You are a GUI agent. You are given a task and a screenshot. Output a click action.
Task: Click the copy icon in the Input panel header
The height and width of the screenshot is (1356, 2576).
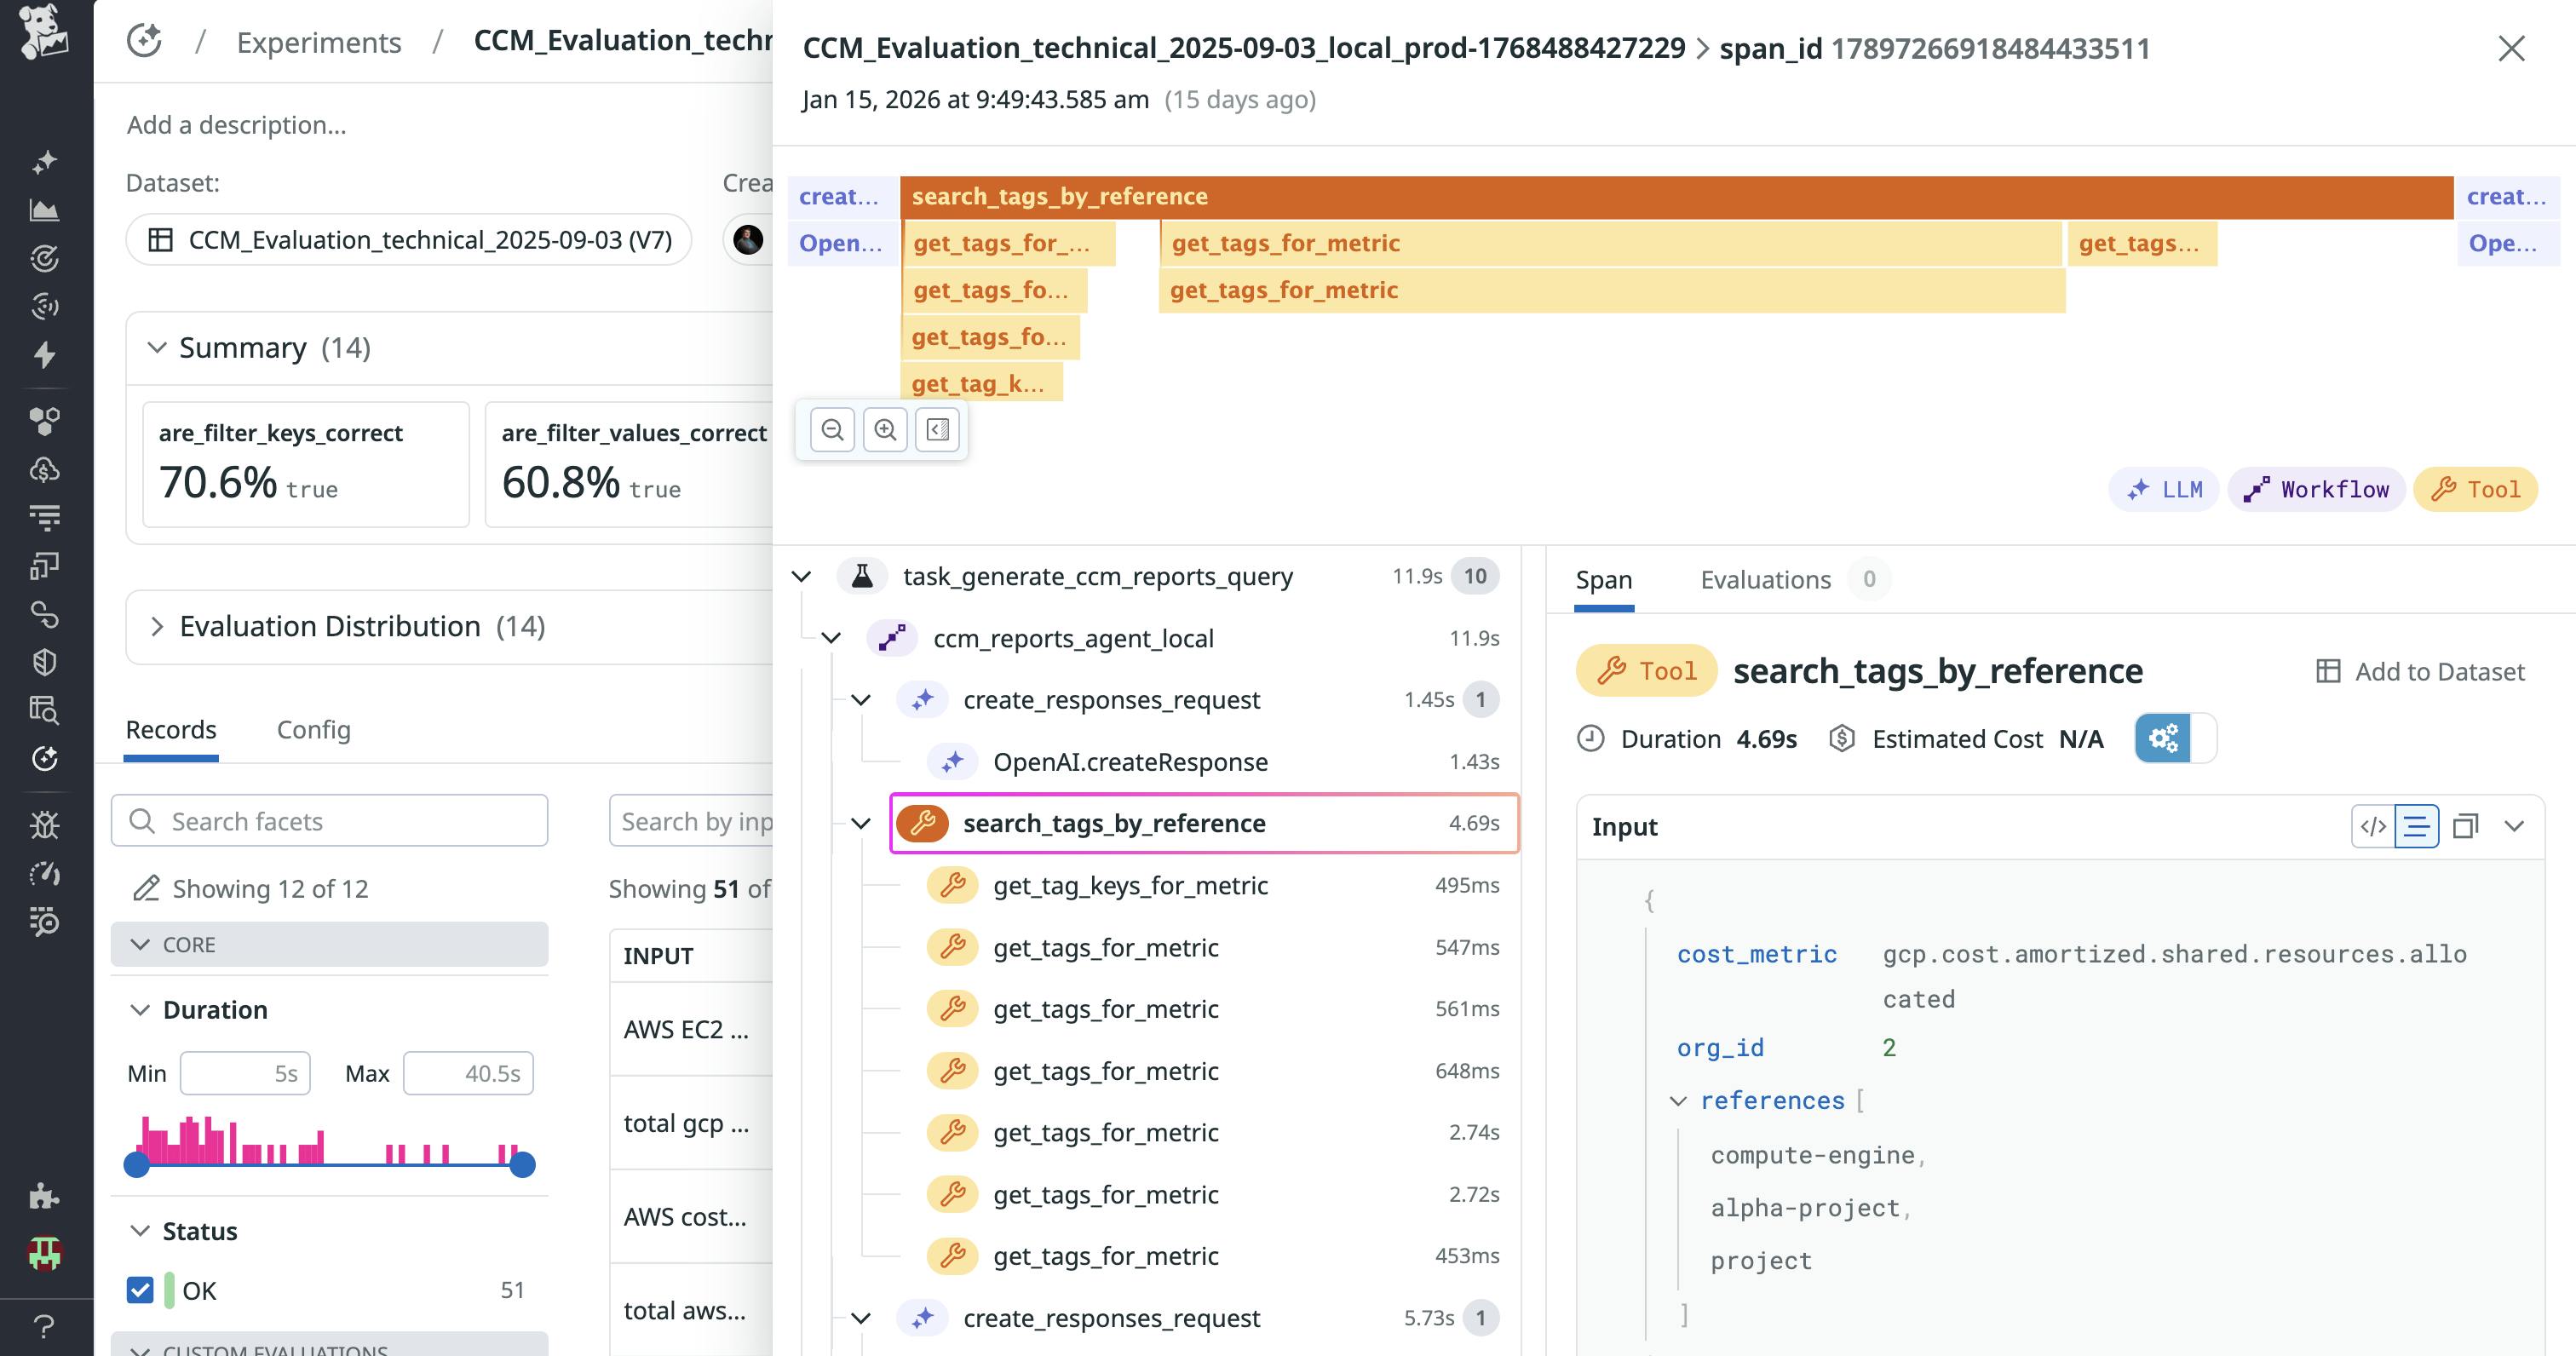pos(2467,826)
